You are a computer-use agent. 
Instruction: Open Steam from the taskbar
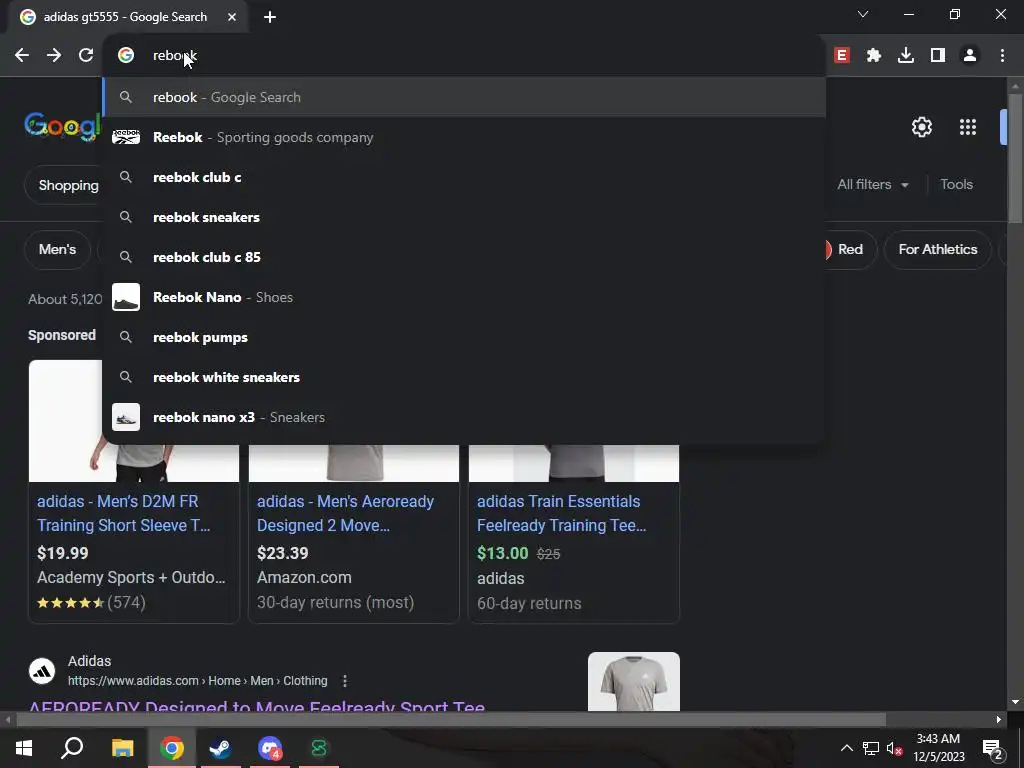point(220,748)
